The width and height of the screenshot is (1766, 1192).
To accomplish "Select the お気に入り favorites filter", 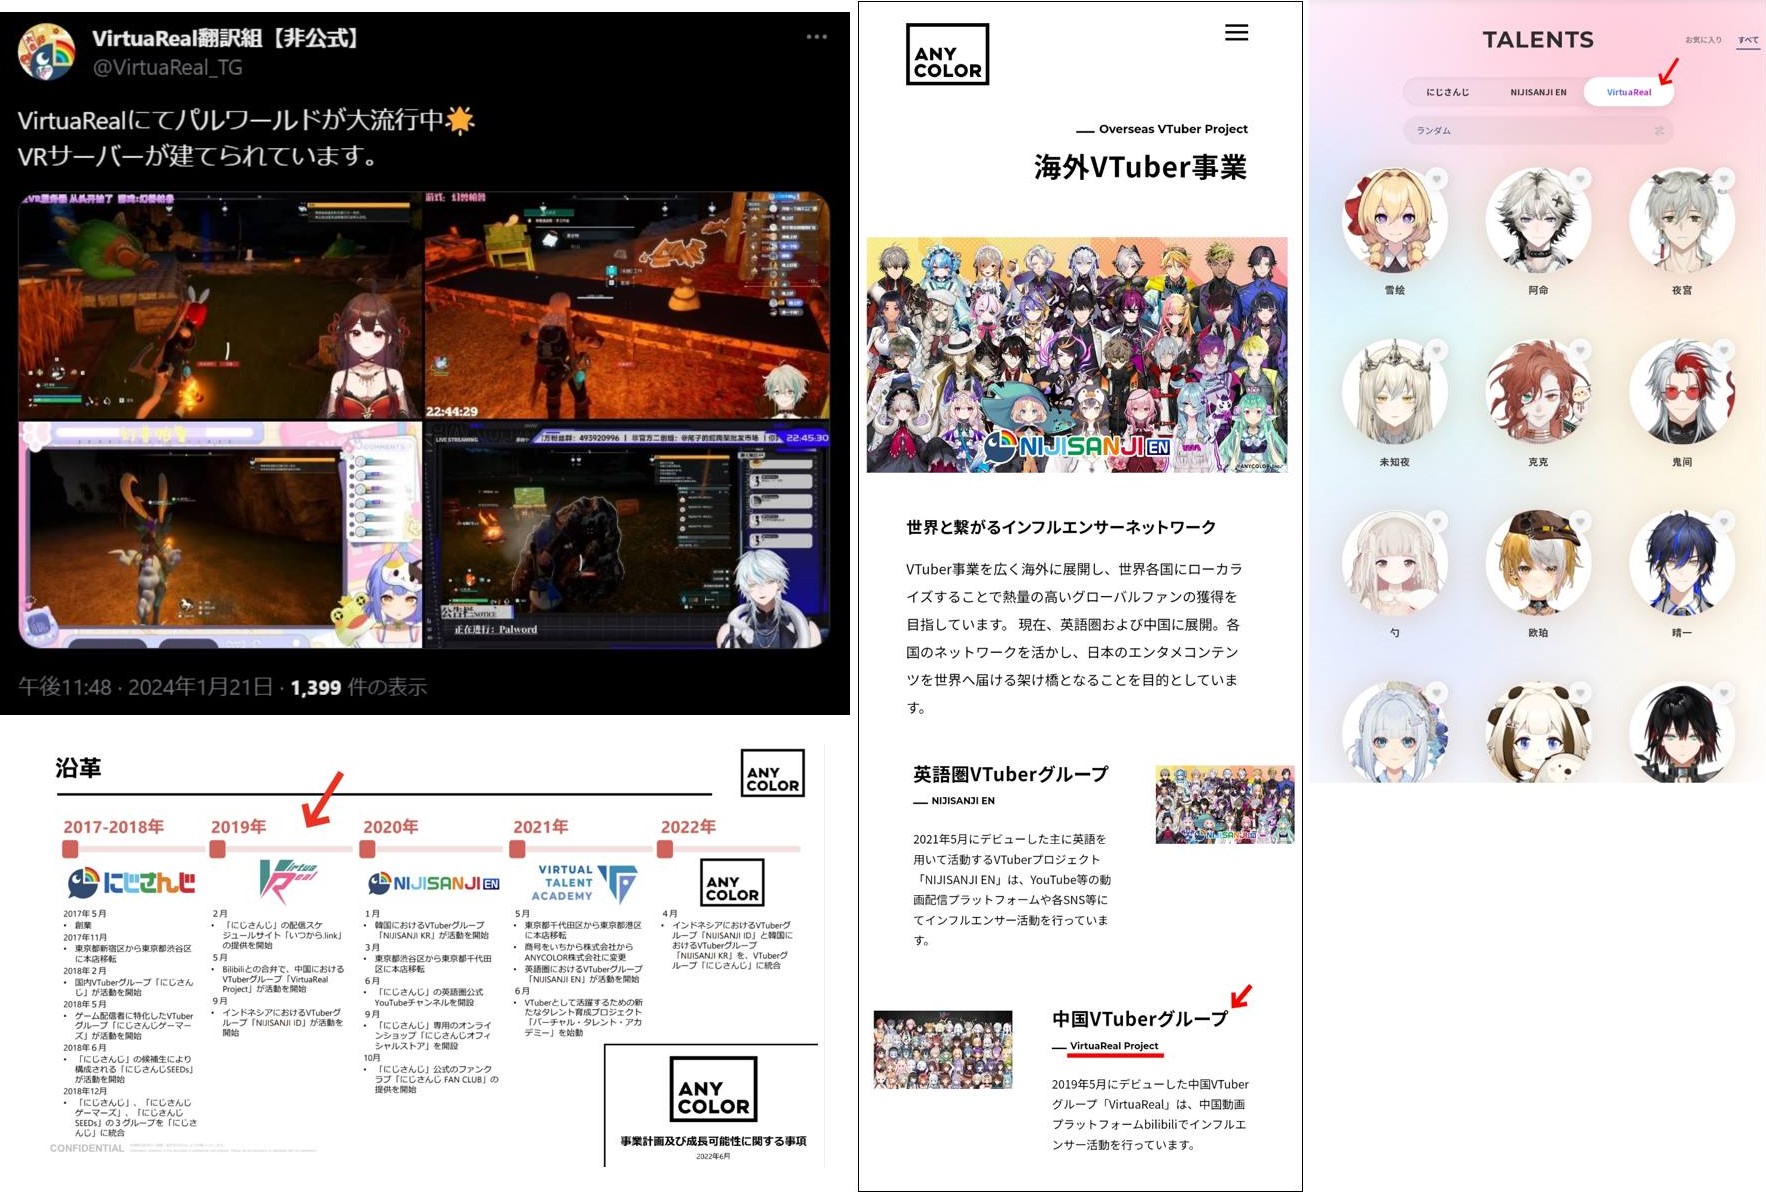I will pos(1703,40).
